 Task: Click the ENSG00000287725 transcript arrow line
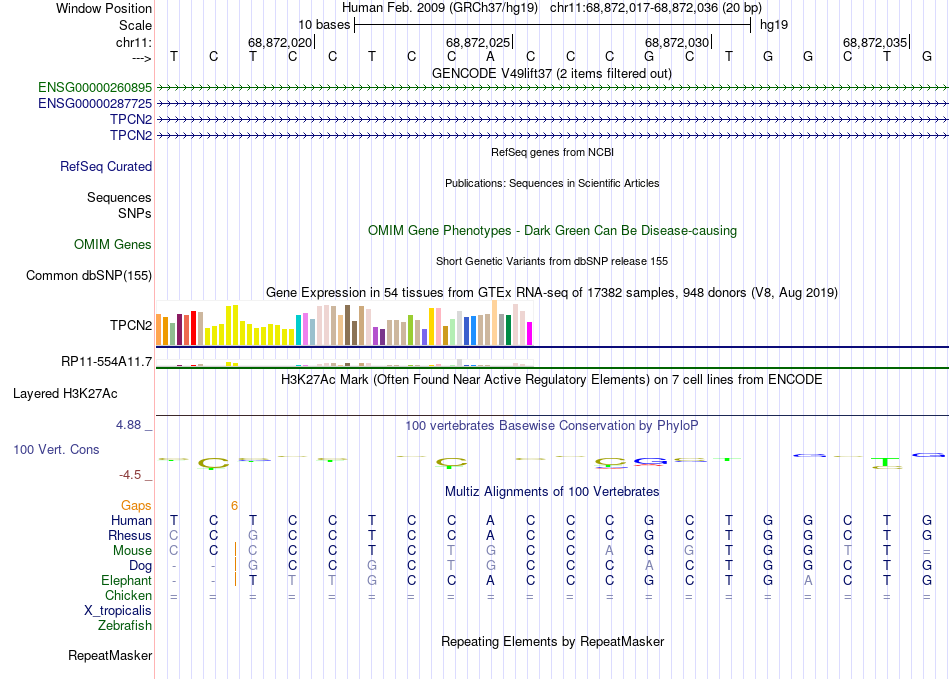coord(552,104)
